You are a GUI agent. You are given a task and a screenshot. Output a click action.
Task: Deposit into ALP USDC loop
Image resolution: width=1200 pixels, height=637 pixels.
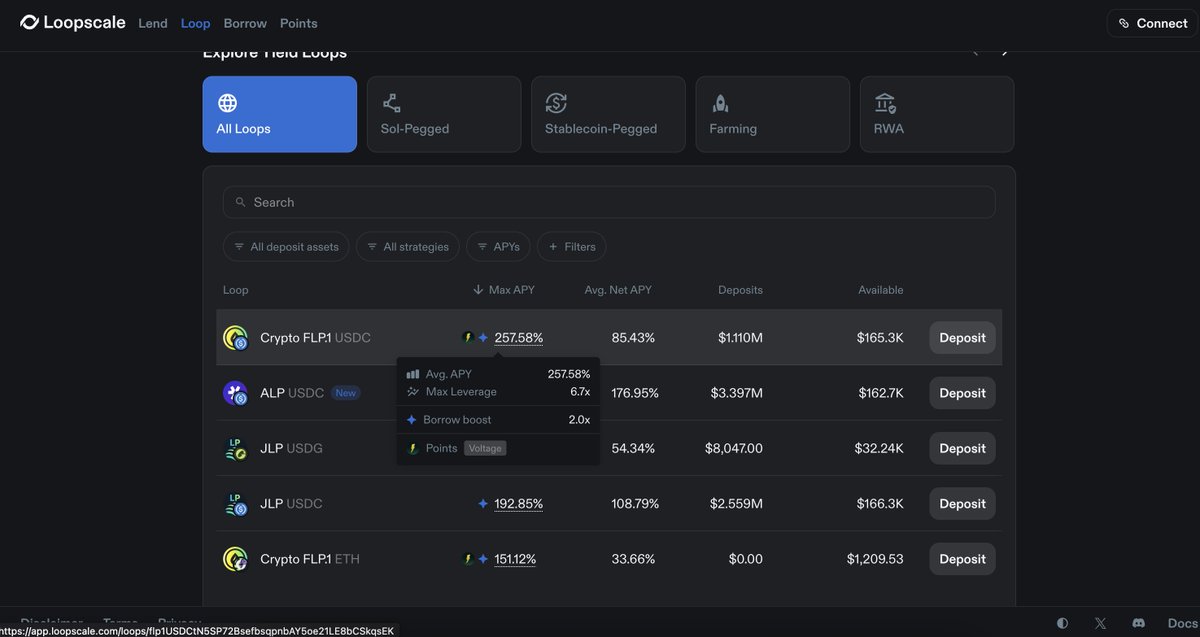click(963, 393)
